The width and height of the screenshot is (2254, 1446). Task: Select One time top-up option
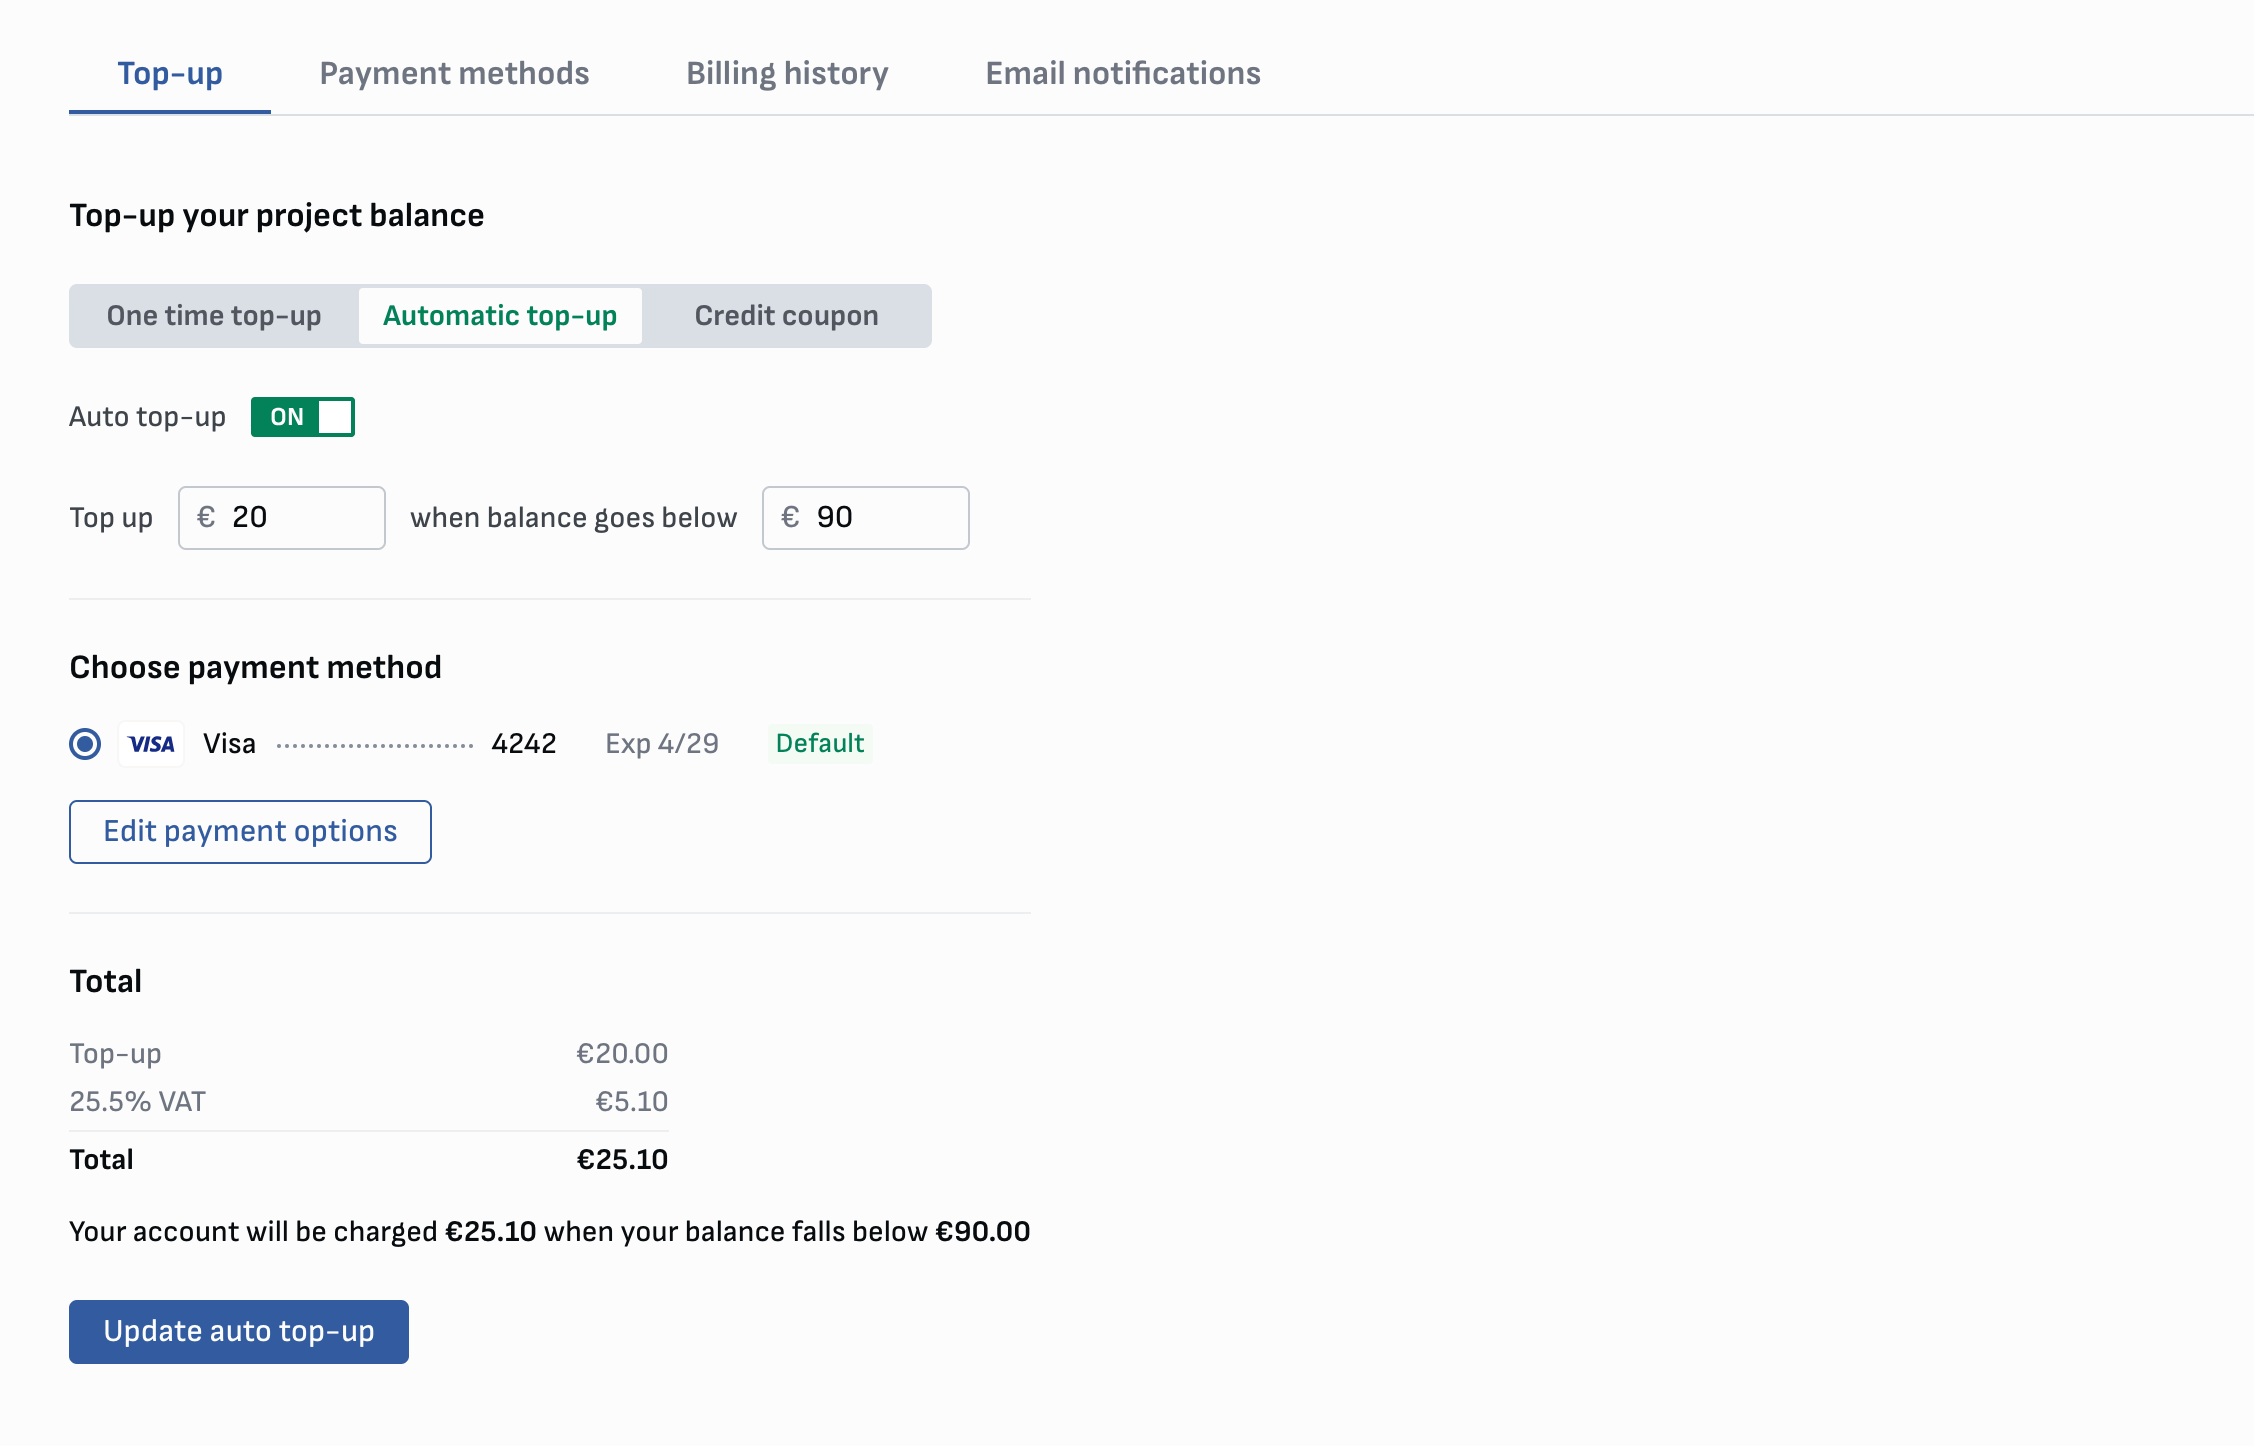[214, 316]
